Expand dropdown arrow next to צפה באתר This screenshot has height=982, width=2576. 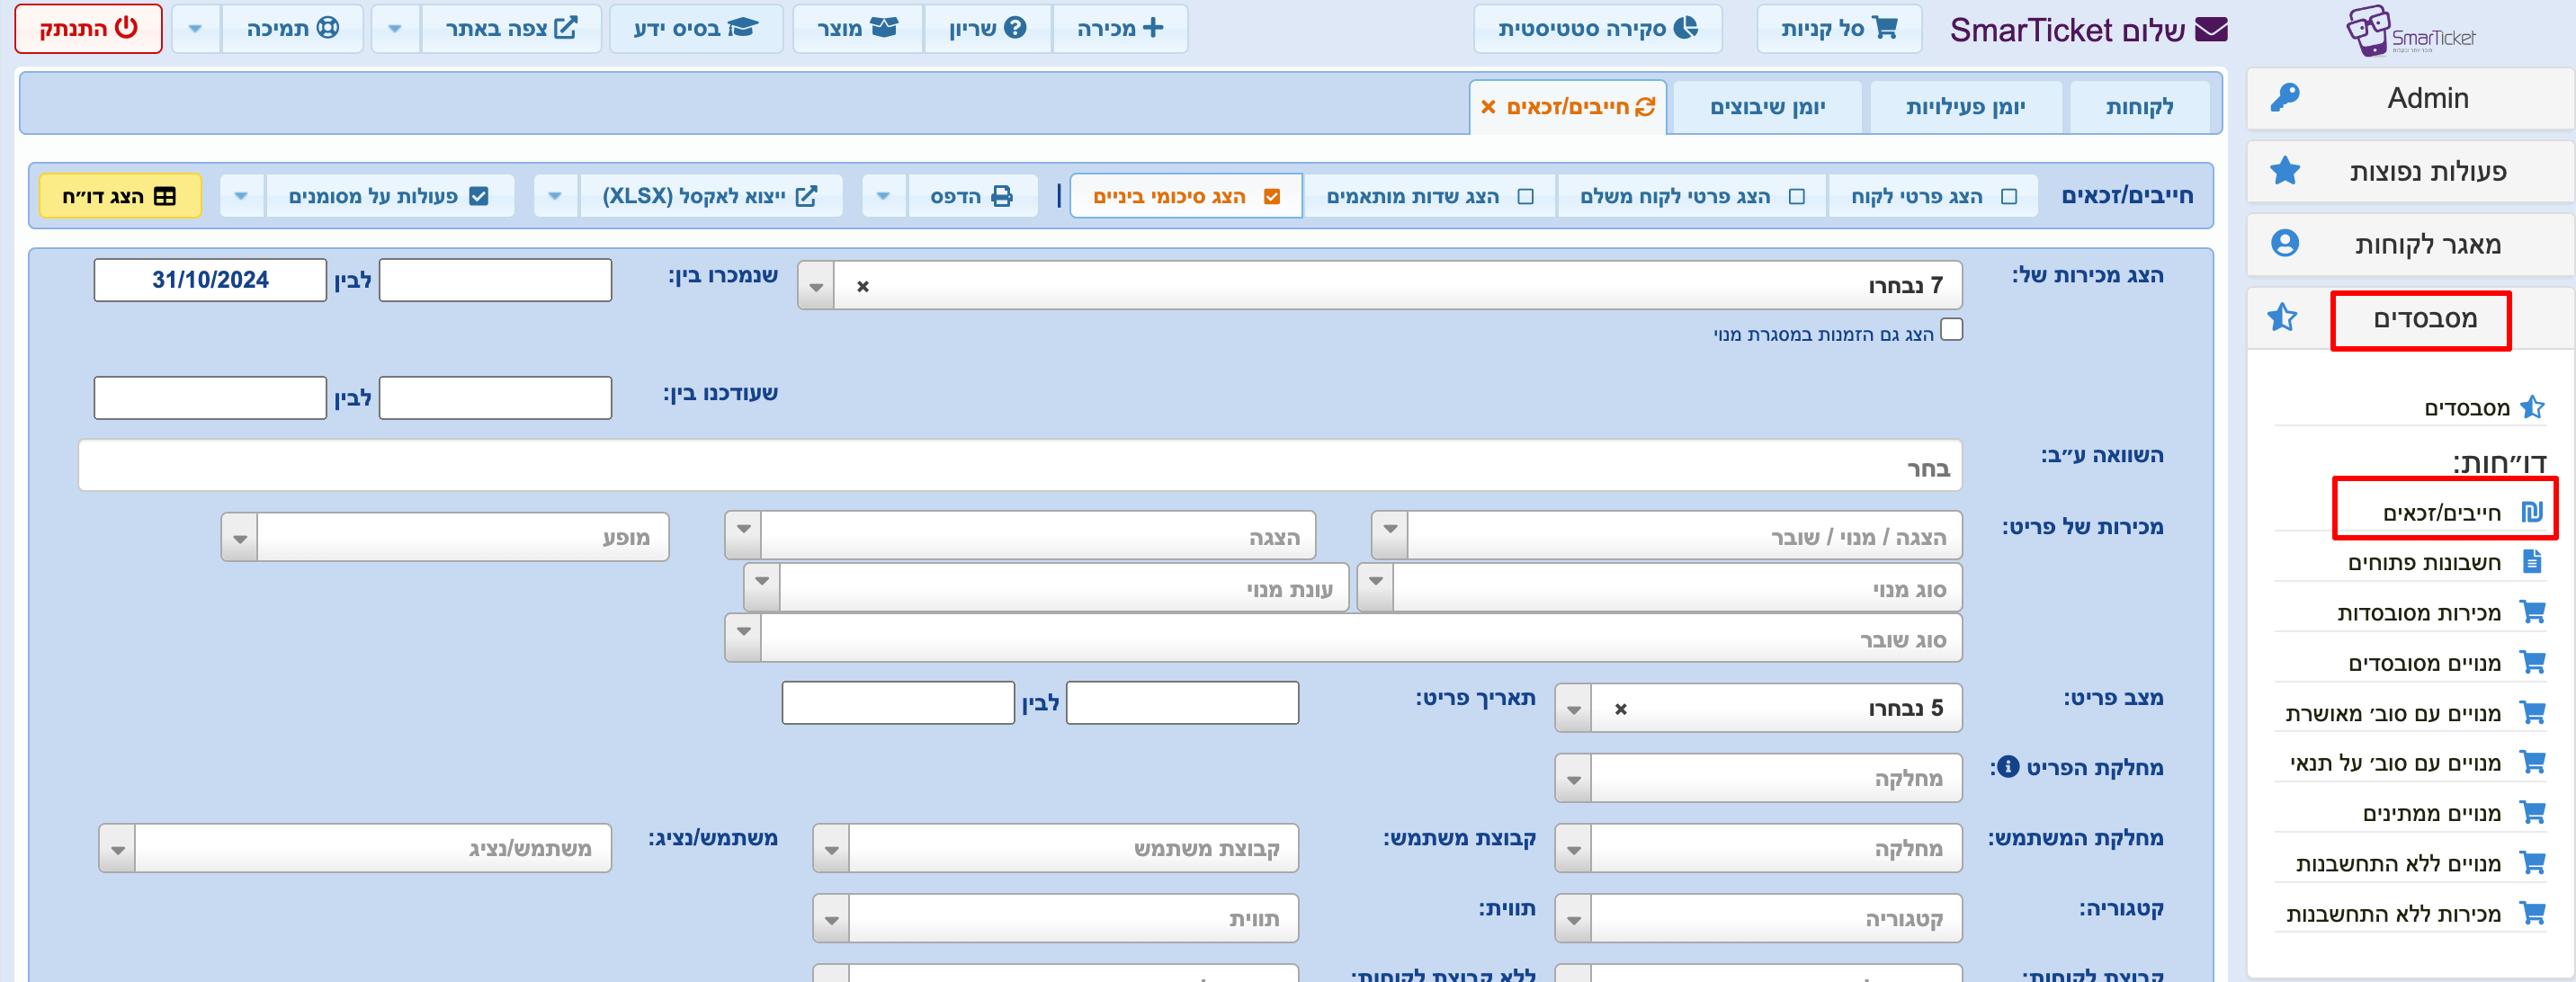coord(396,29)
